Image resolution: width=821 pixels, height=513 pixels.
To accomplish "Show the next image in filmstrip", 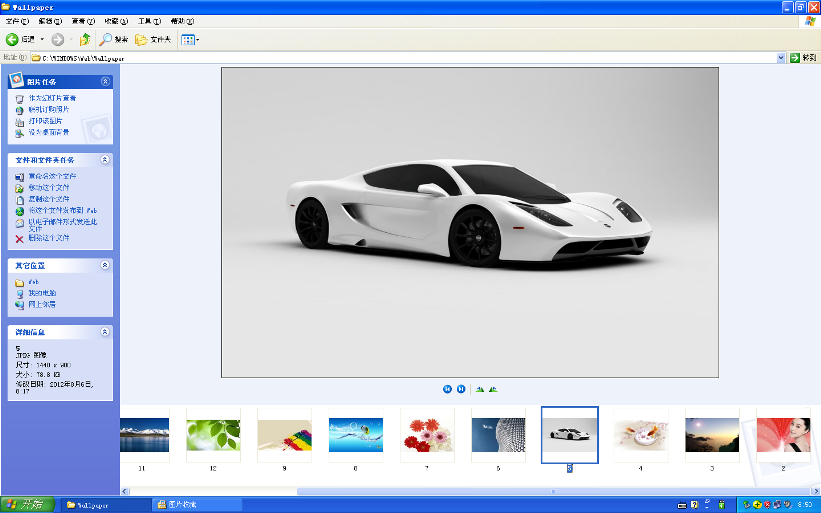I will pos(461,389).
